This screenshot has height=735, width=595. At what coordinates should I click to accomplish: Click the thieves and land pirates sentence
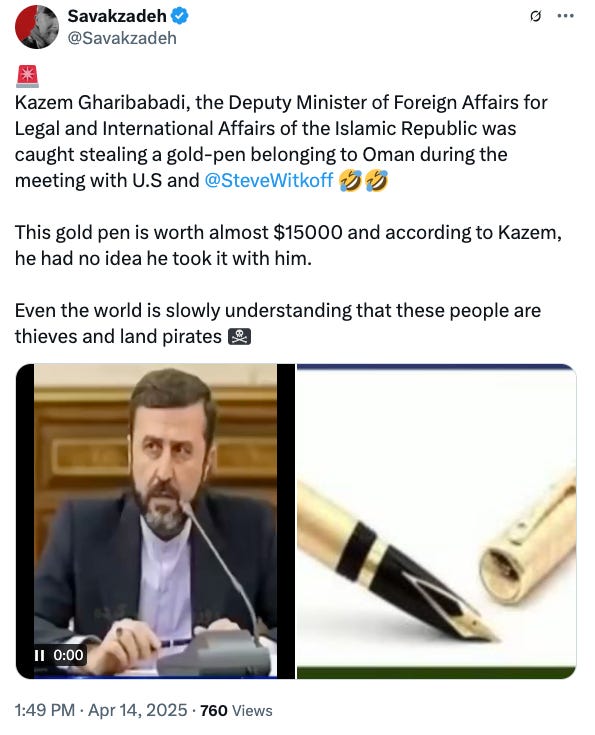[278, 323]
